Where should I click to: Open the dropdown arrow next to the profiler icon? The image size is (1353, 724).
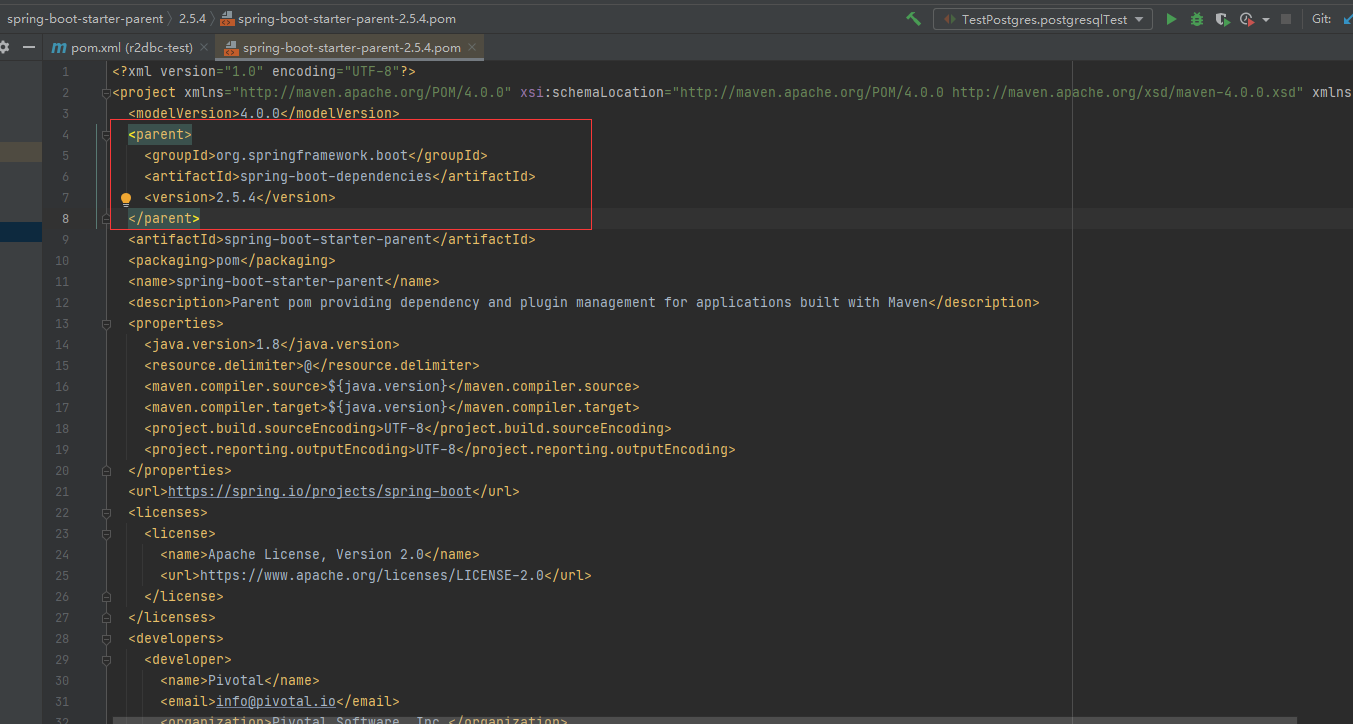click(1266, 20)
